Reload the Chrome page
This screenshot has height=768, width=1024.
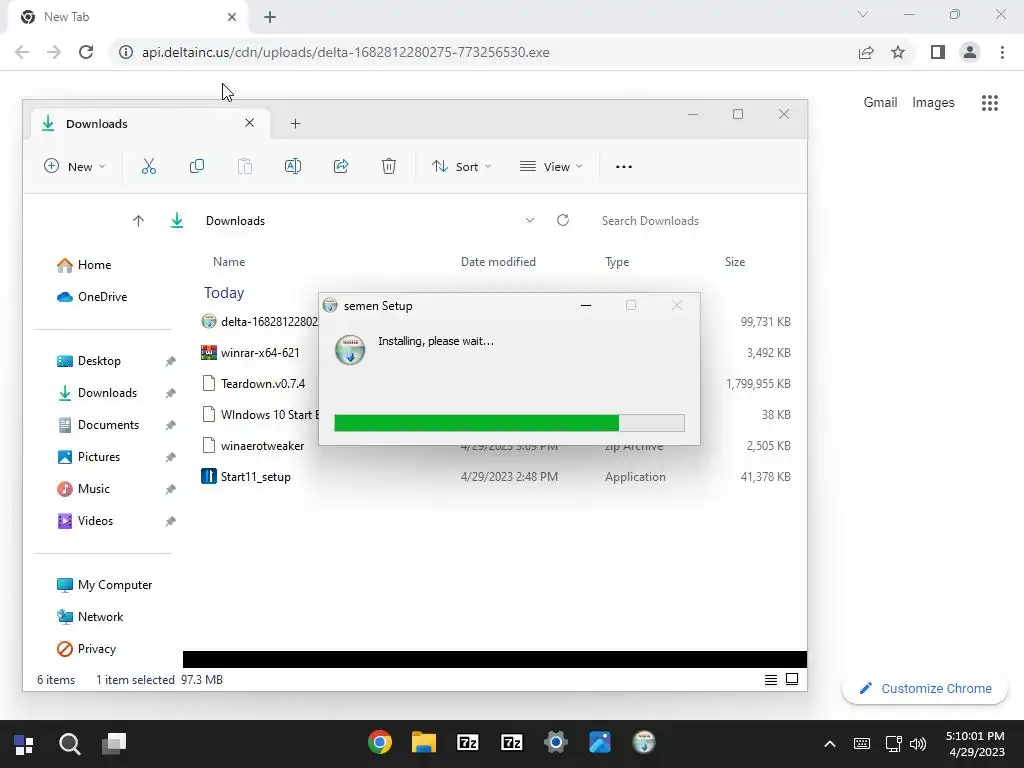[x=86, y=52]
